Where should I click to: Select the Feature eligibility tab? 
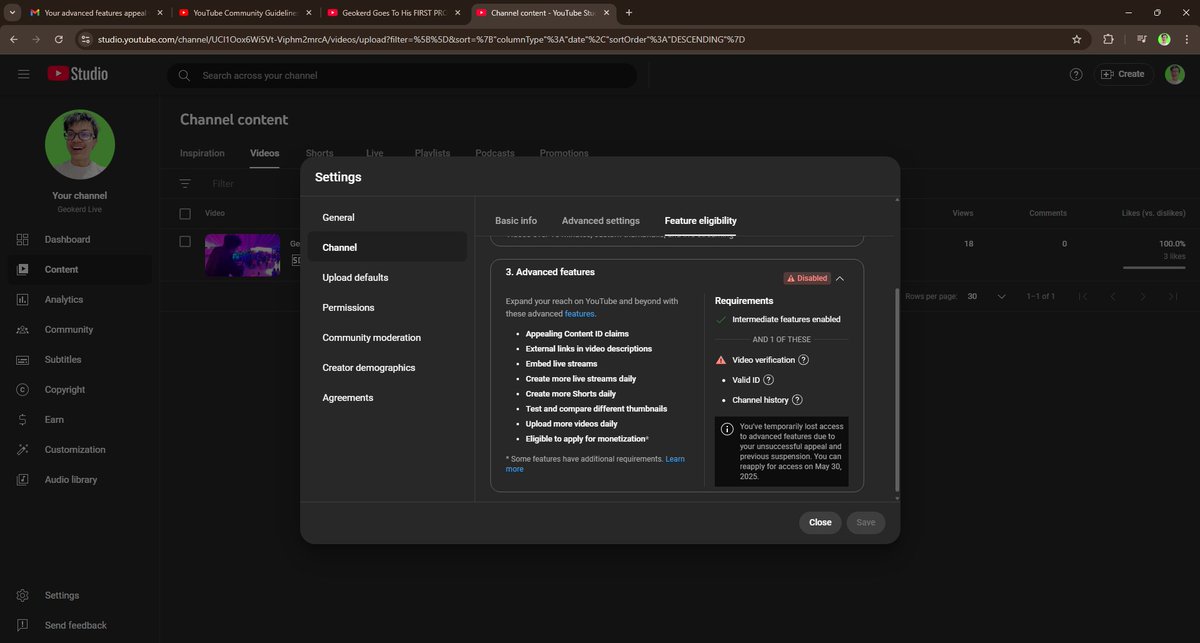point(701,220)
